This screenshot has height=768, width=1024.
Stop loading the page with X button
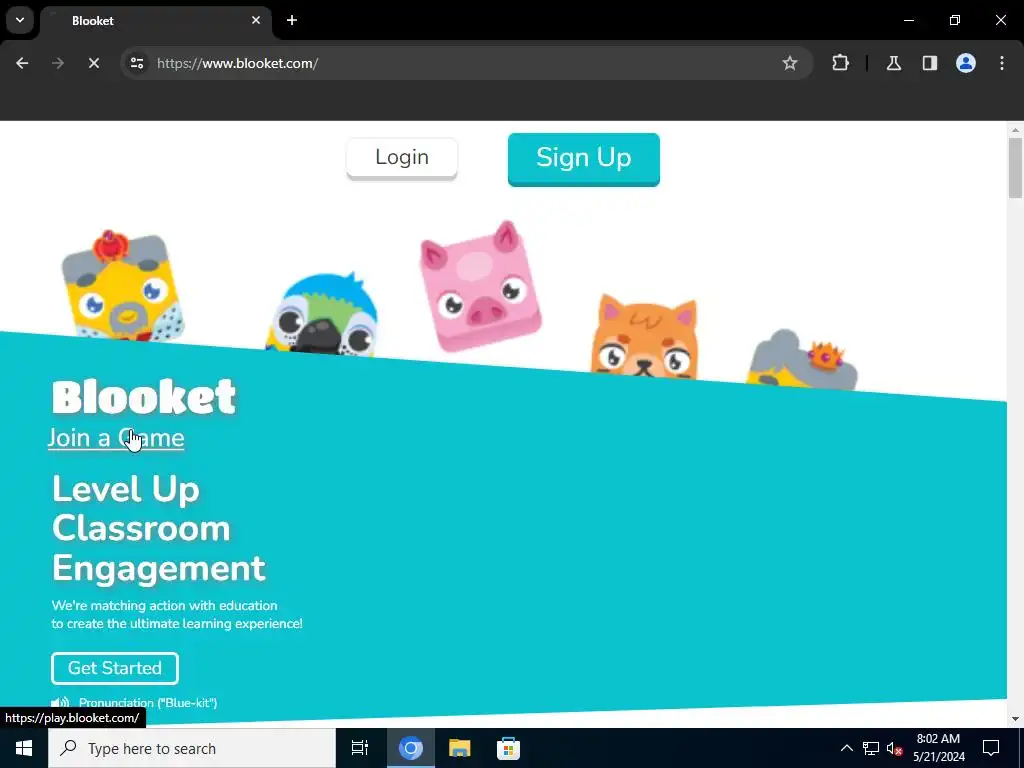tap(93, 63)
